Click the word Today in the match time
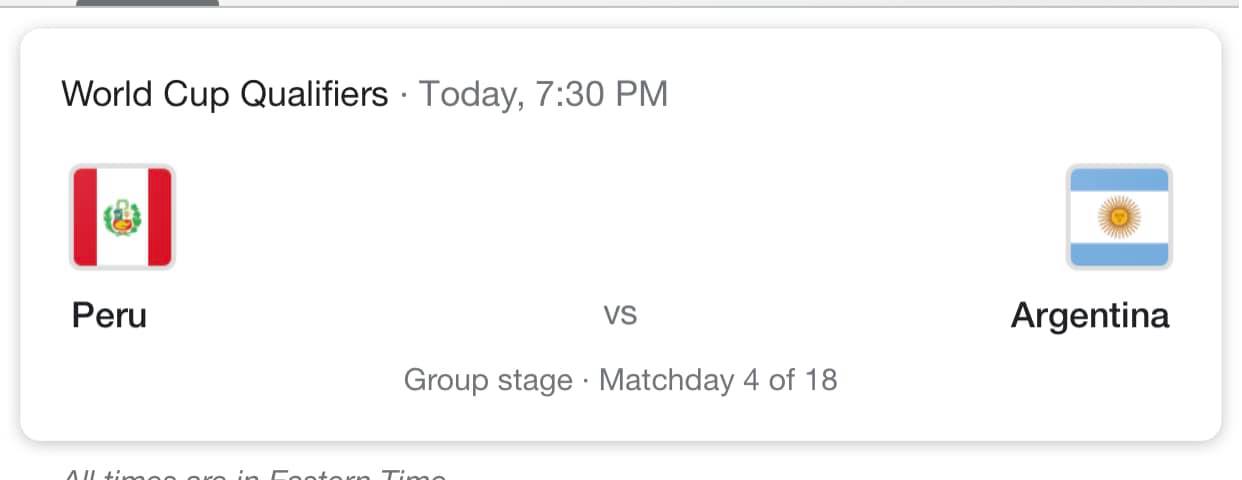Screen dimensions: 1242x480 point(466,94)
